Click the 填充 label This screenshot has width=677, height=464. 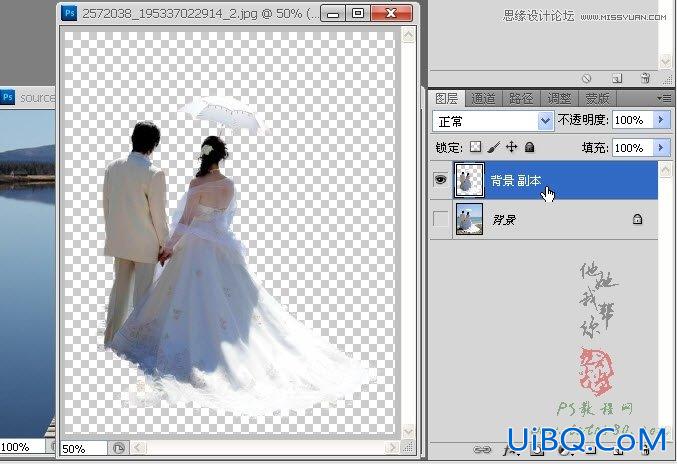pyautogui.click(x=595, y=148)
